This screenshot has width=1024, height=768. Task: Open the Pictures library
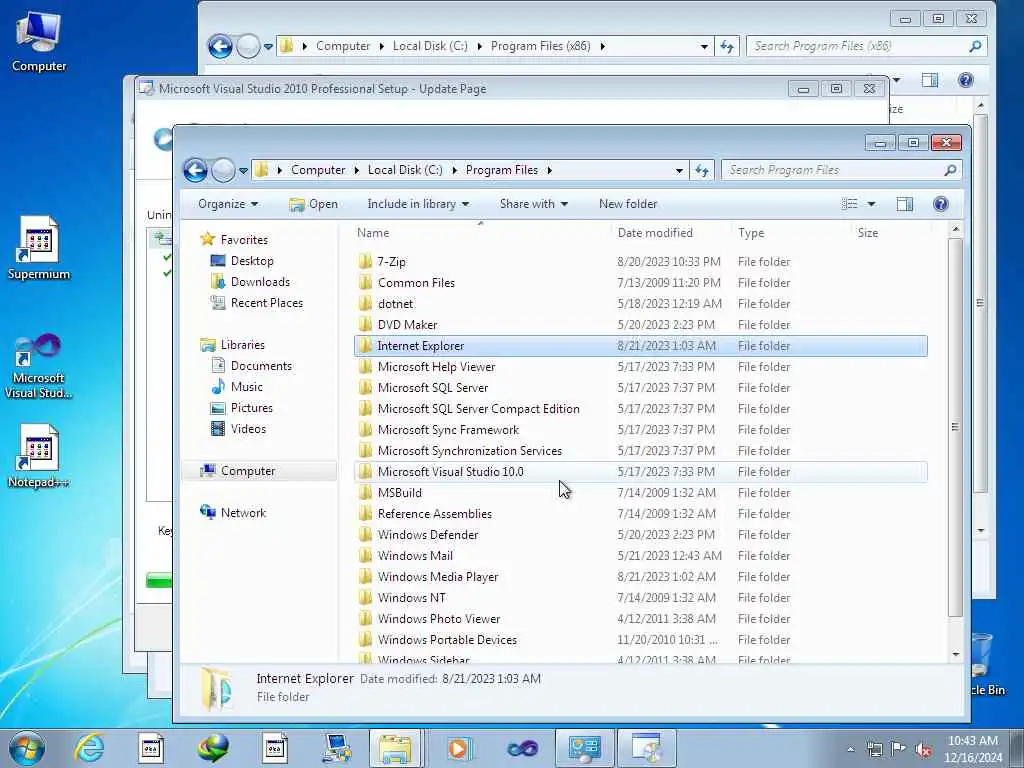pos(251,408)
